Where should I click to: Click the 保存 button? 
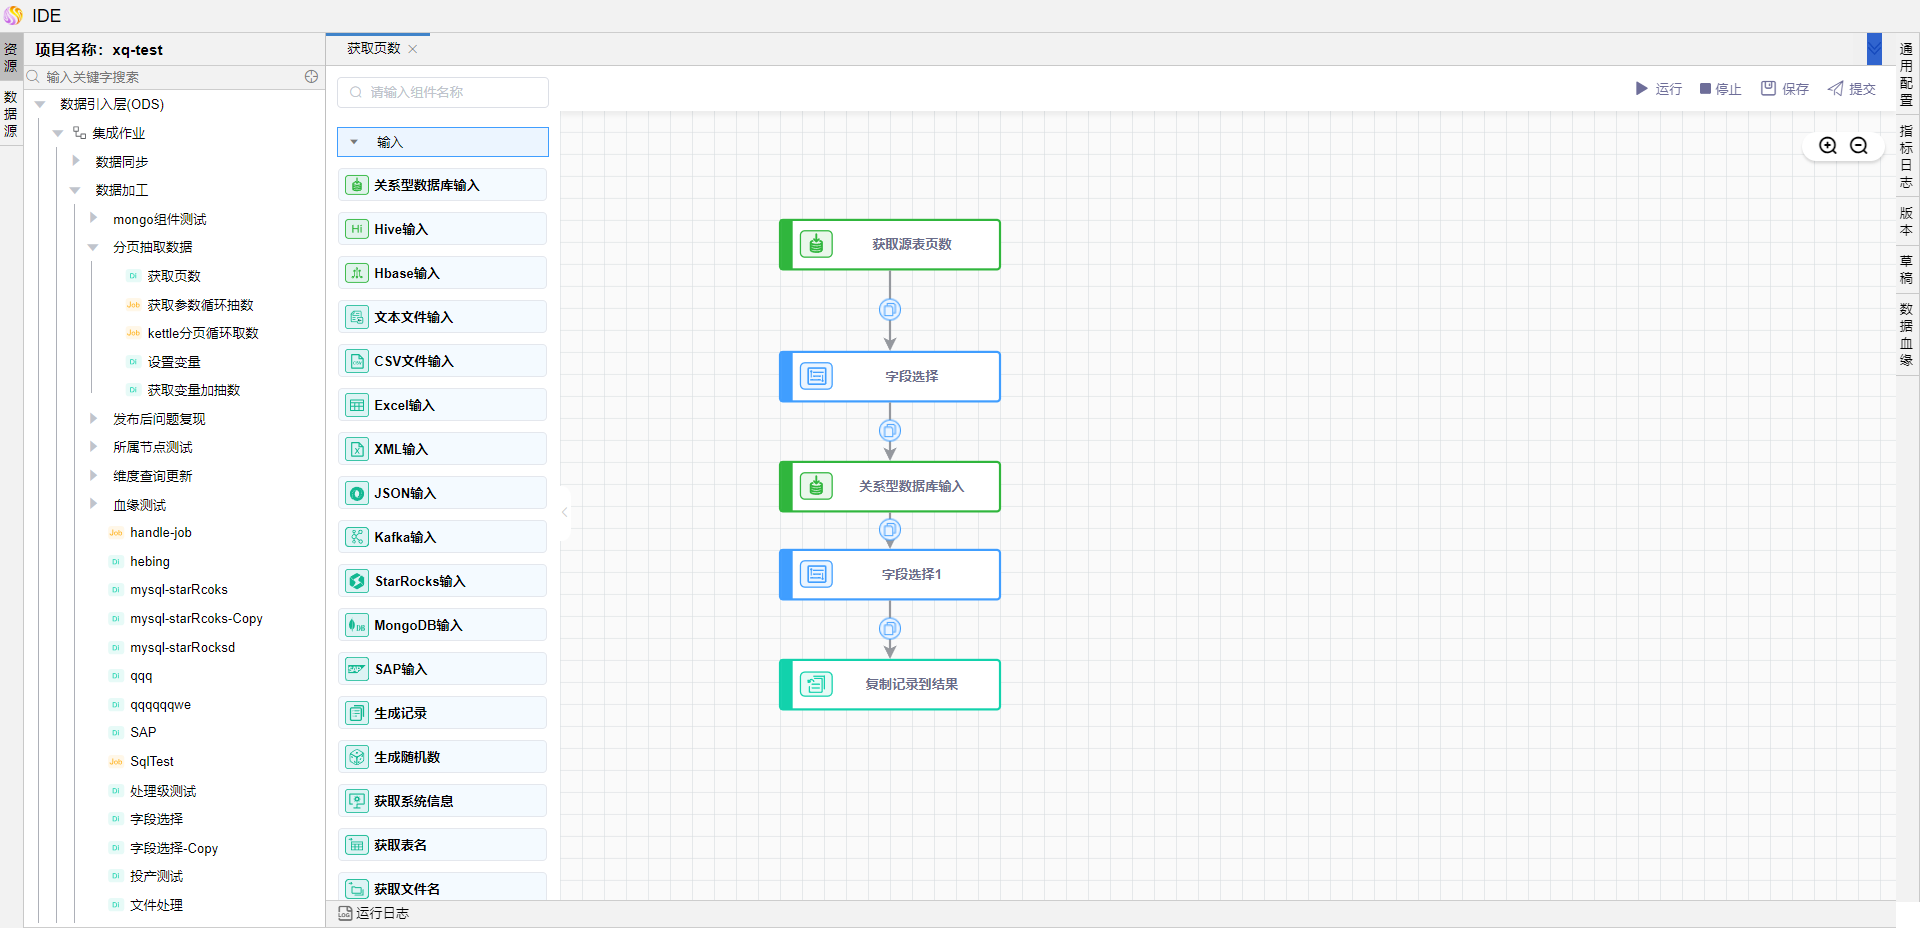pos(1785,89)
